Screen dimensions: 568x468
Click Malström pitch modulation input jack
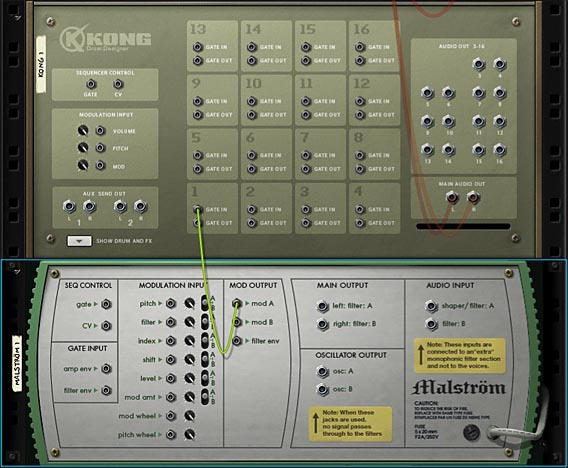coord(171,304)
